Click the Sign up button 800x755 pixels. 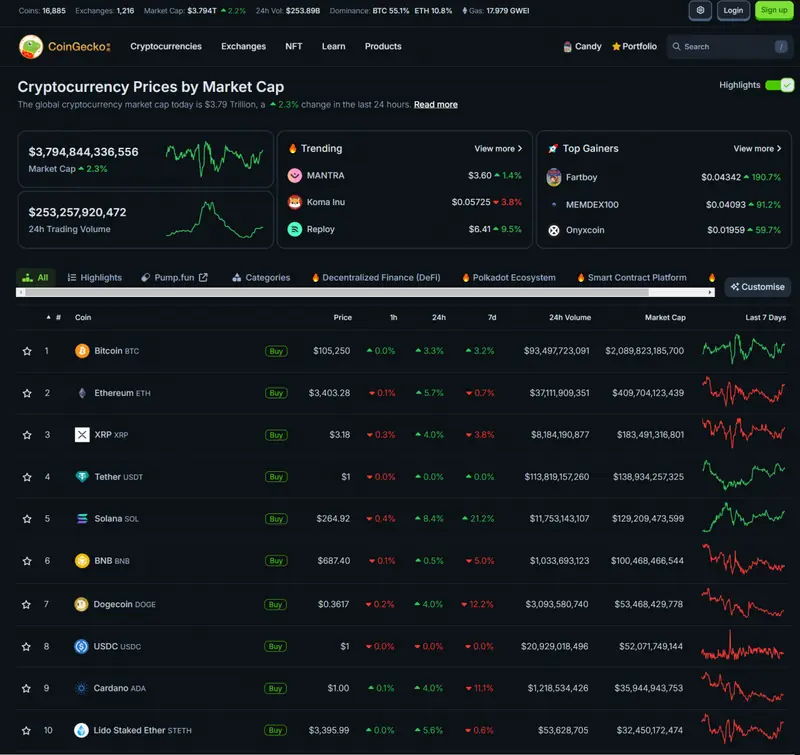pyautogui.click(x=773, y=10)
